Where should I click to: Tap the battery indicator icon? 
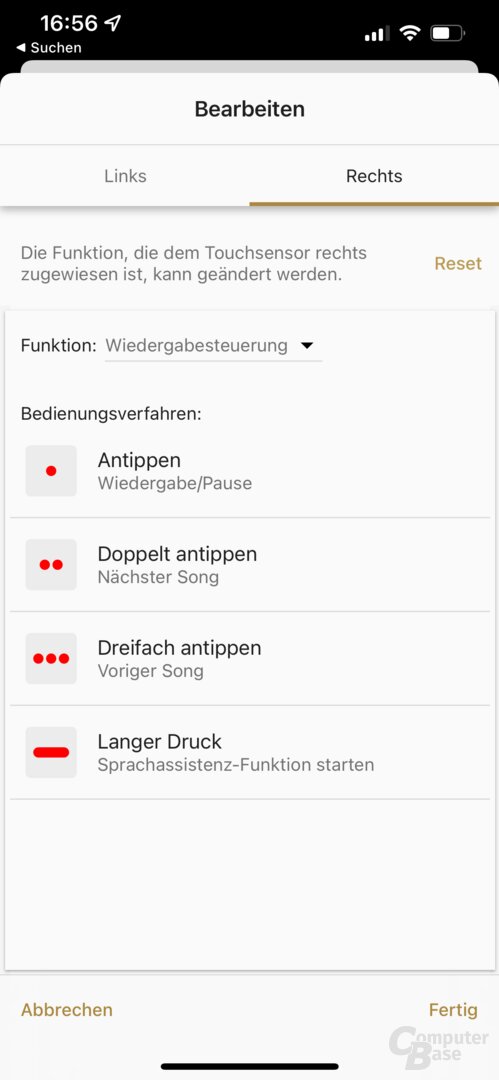447,32
